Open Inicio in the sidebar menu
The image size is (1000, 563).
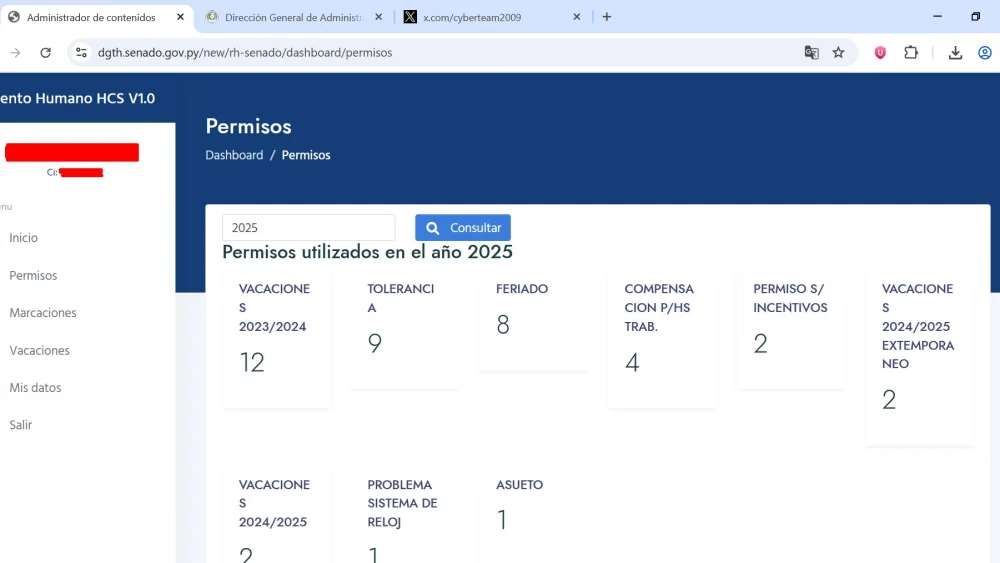point(24,238)
